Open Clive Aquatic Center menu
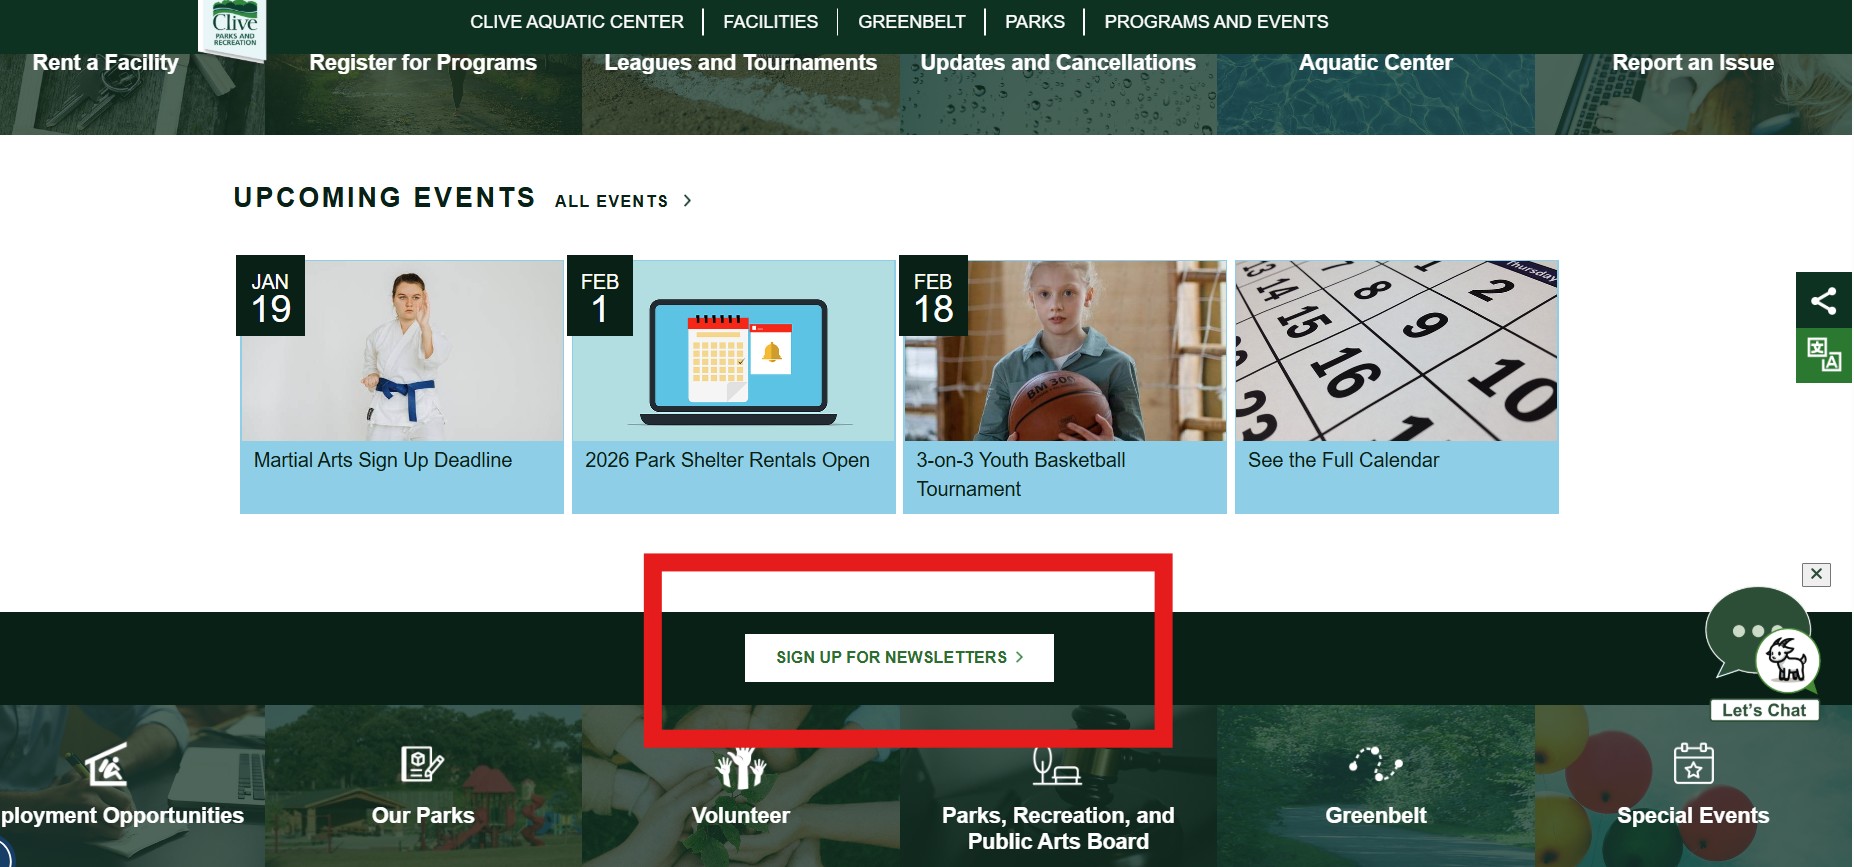Screen dimensions: 1854x867 (577, 22)
